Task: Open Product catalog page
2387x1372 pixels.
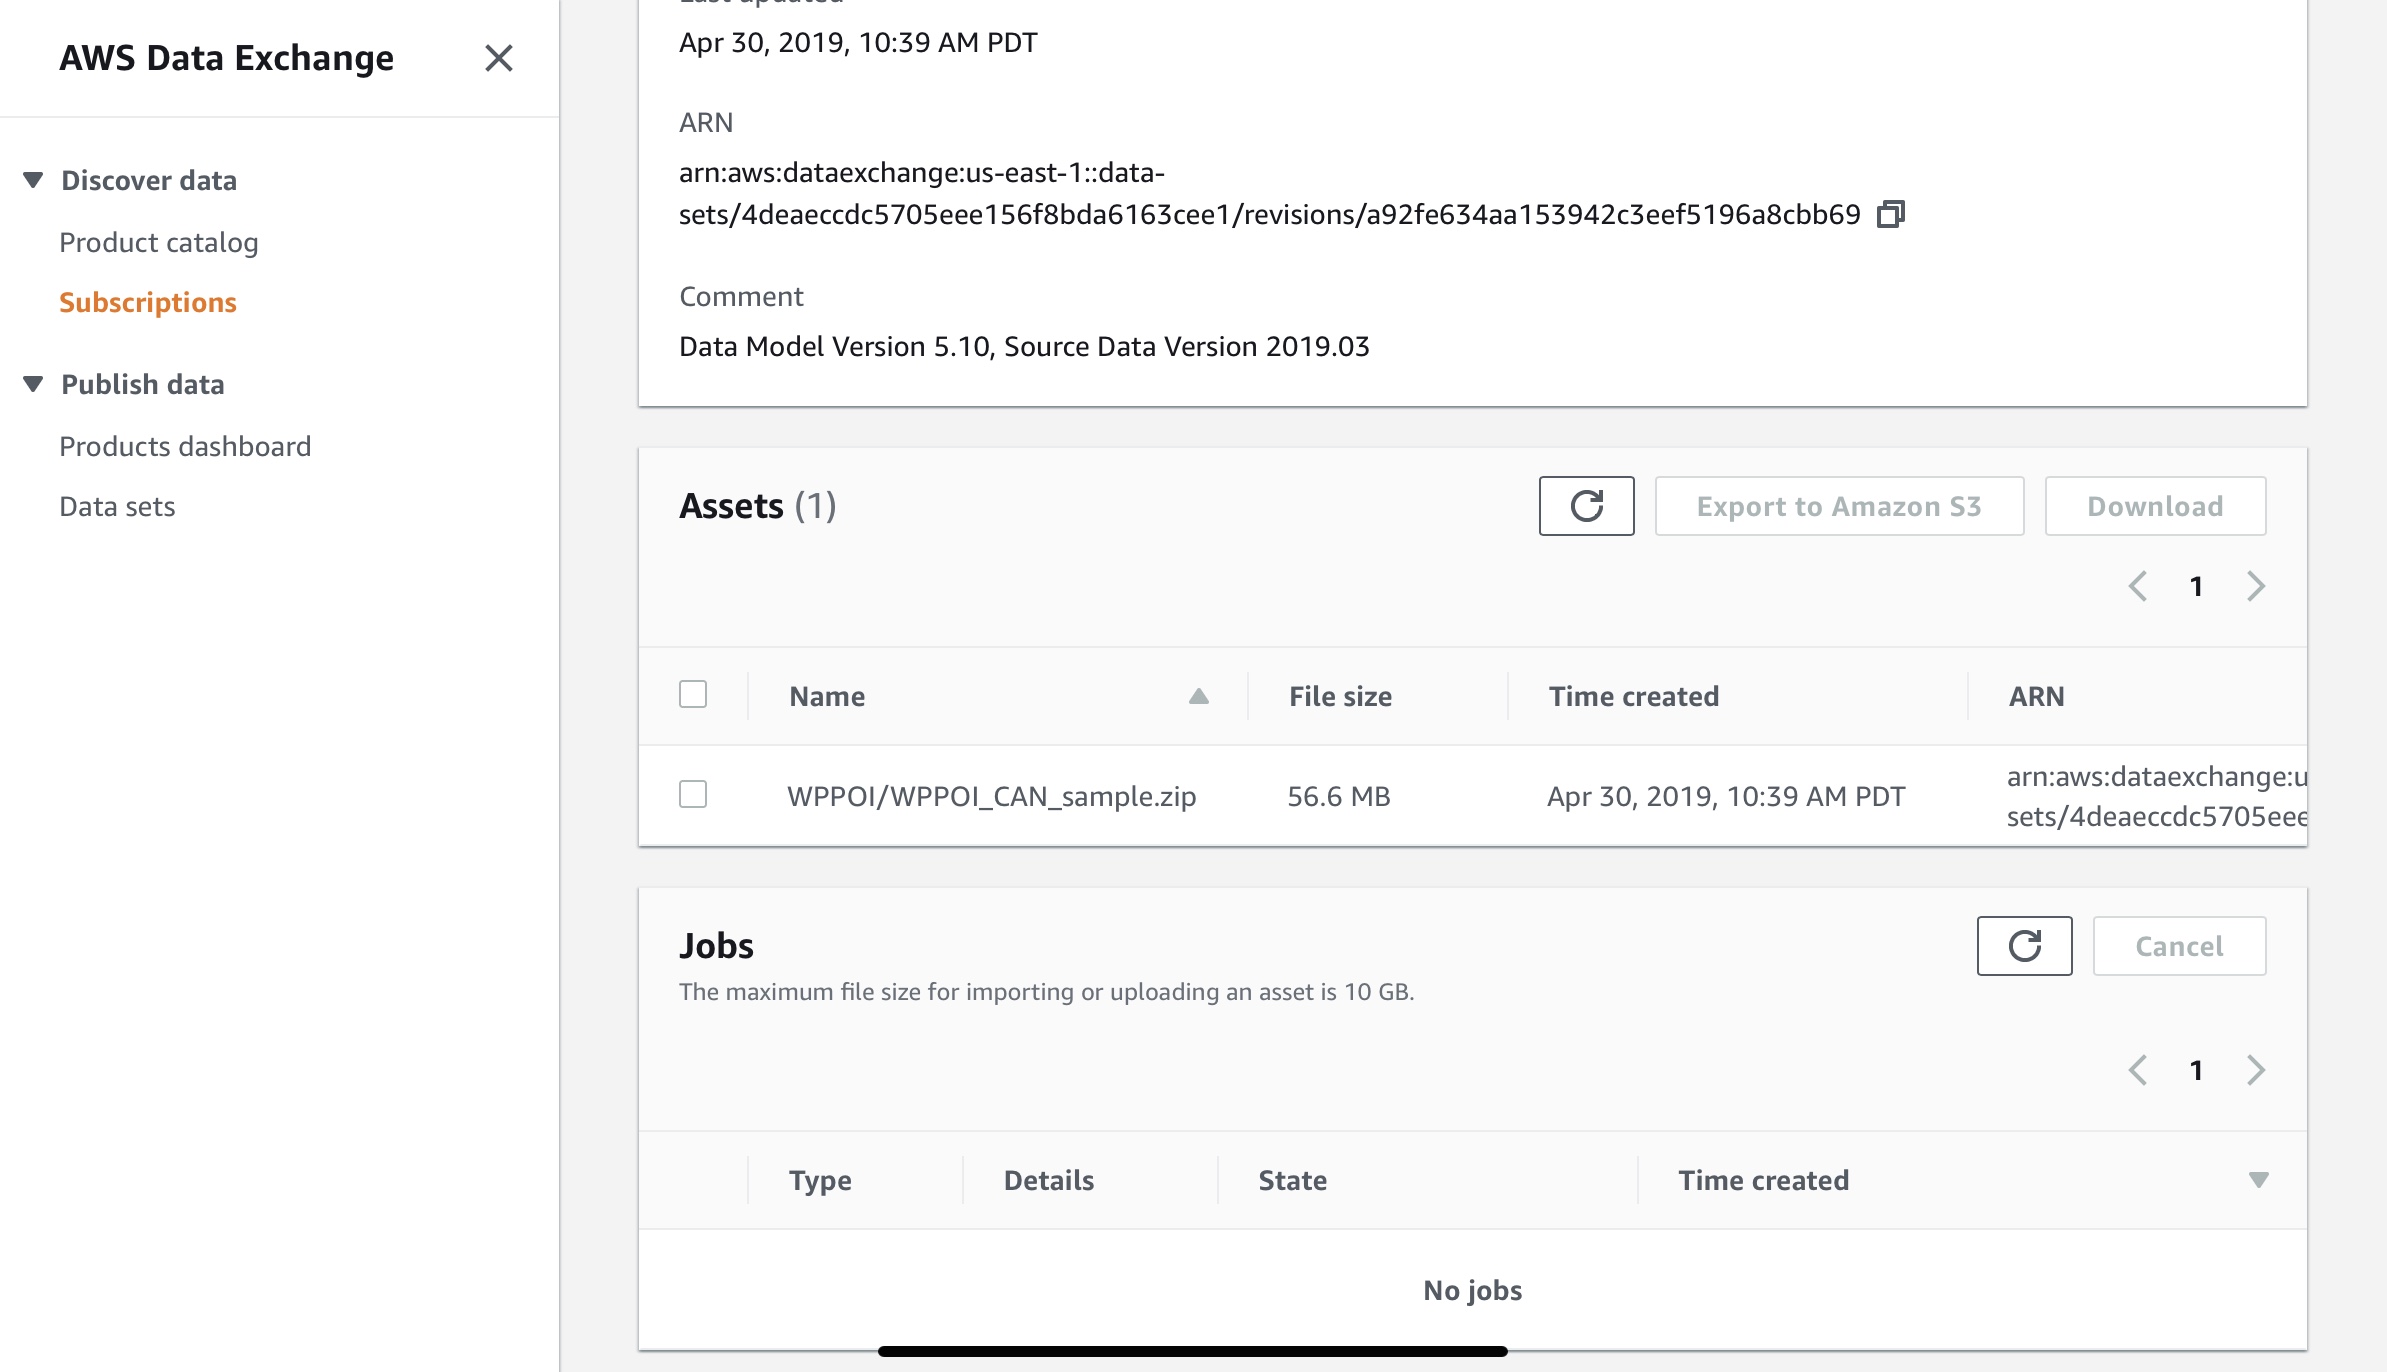Action: (x=159, y=242)
